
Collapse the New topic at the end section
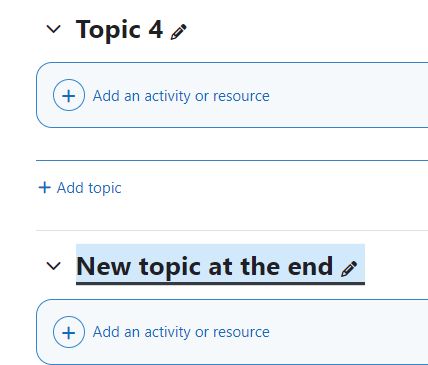[x=53, y=266]
